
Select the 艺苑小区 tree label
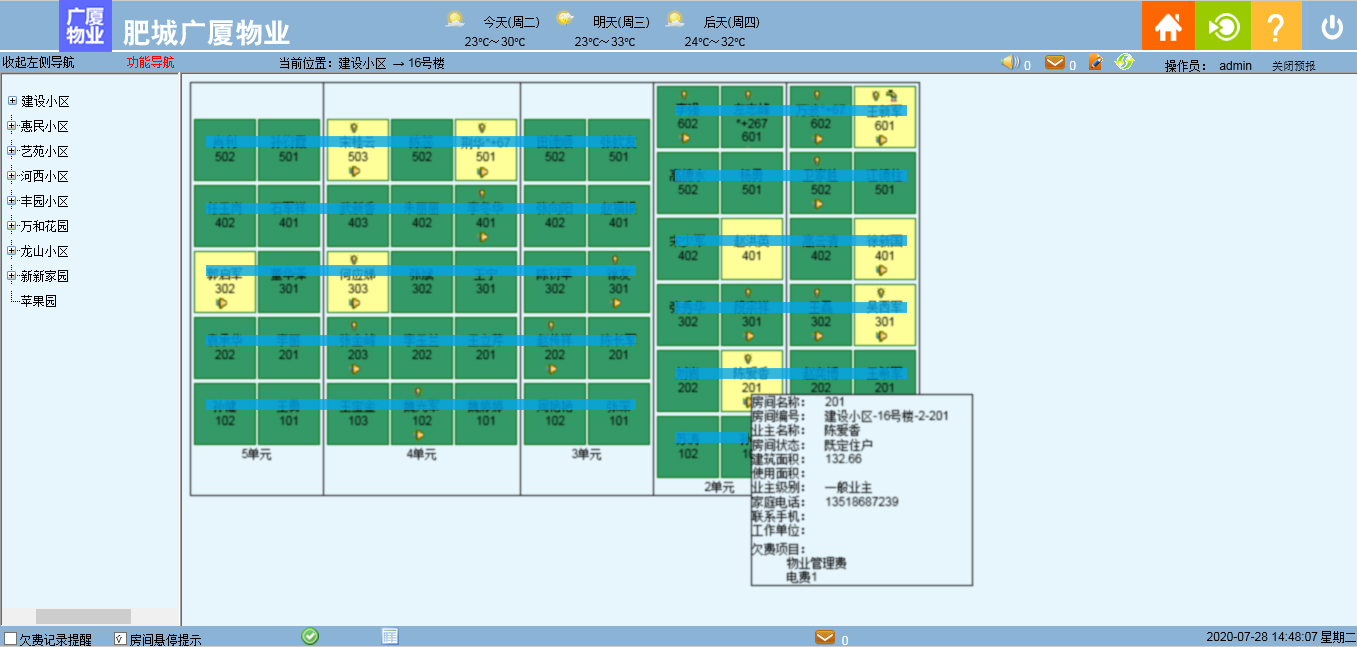pos(45,151)
